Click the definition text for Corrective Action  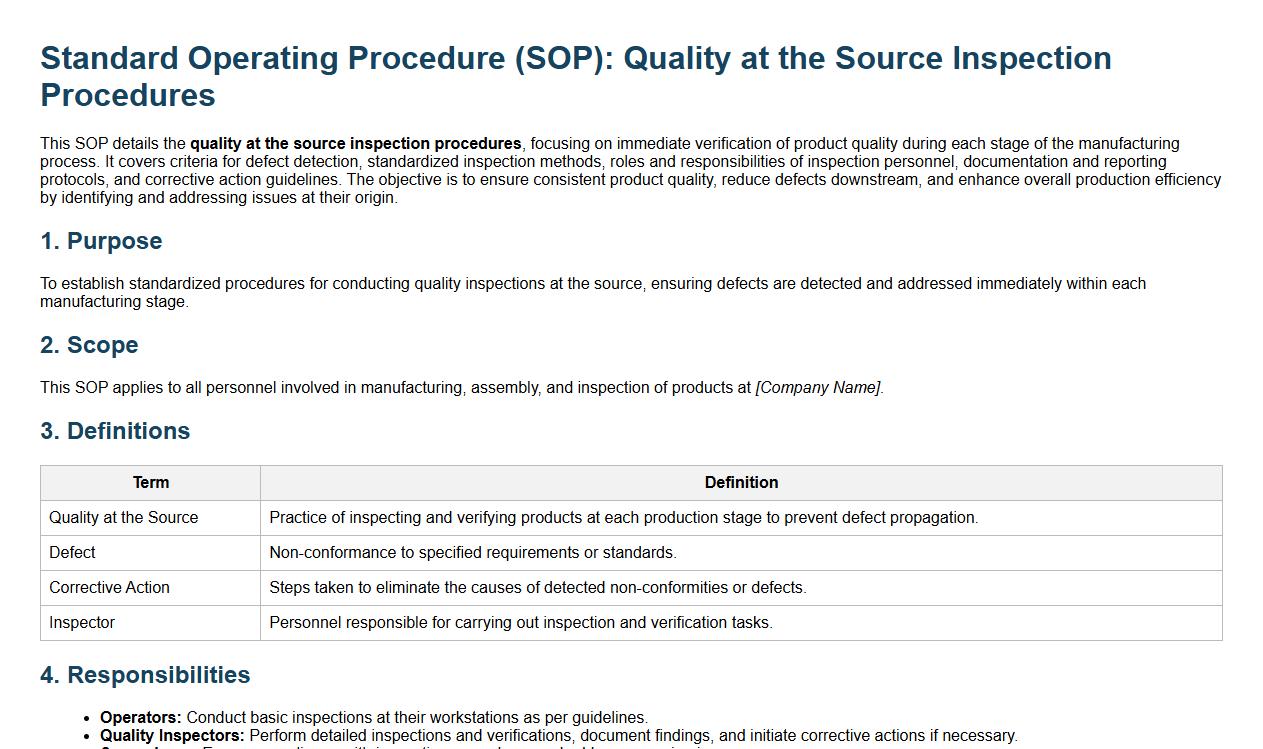click(537, 588)
